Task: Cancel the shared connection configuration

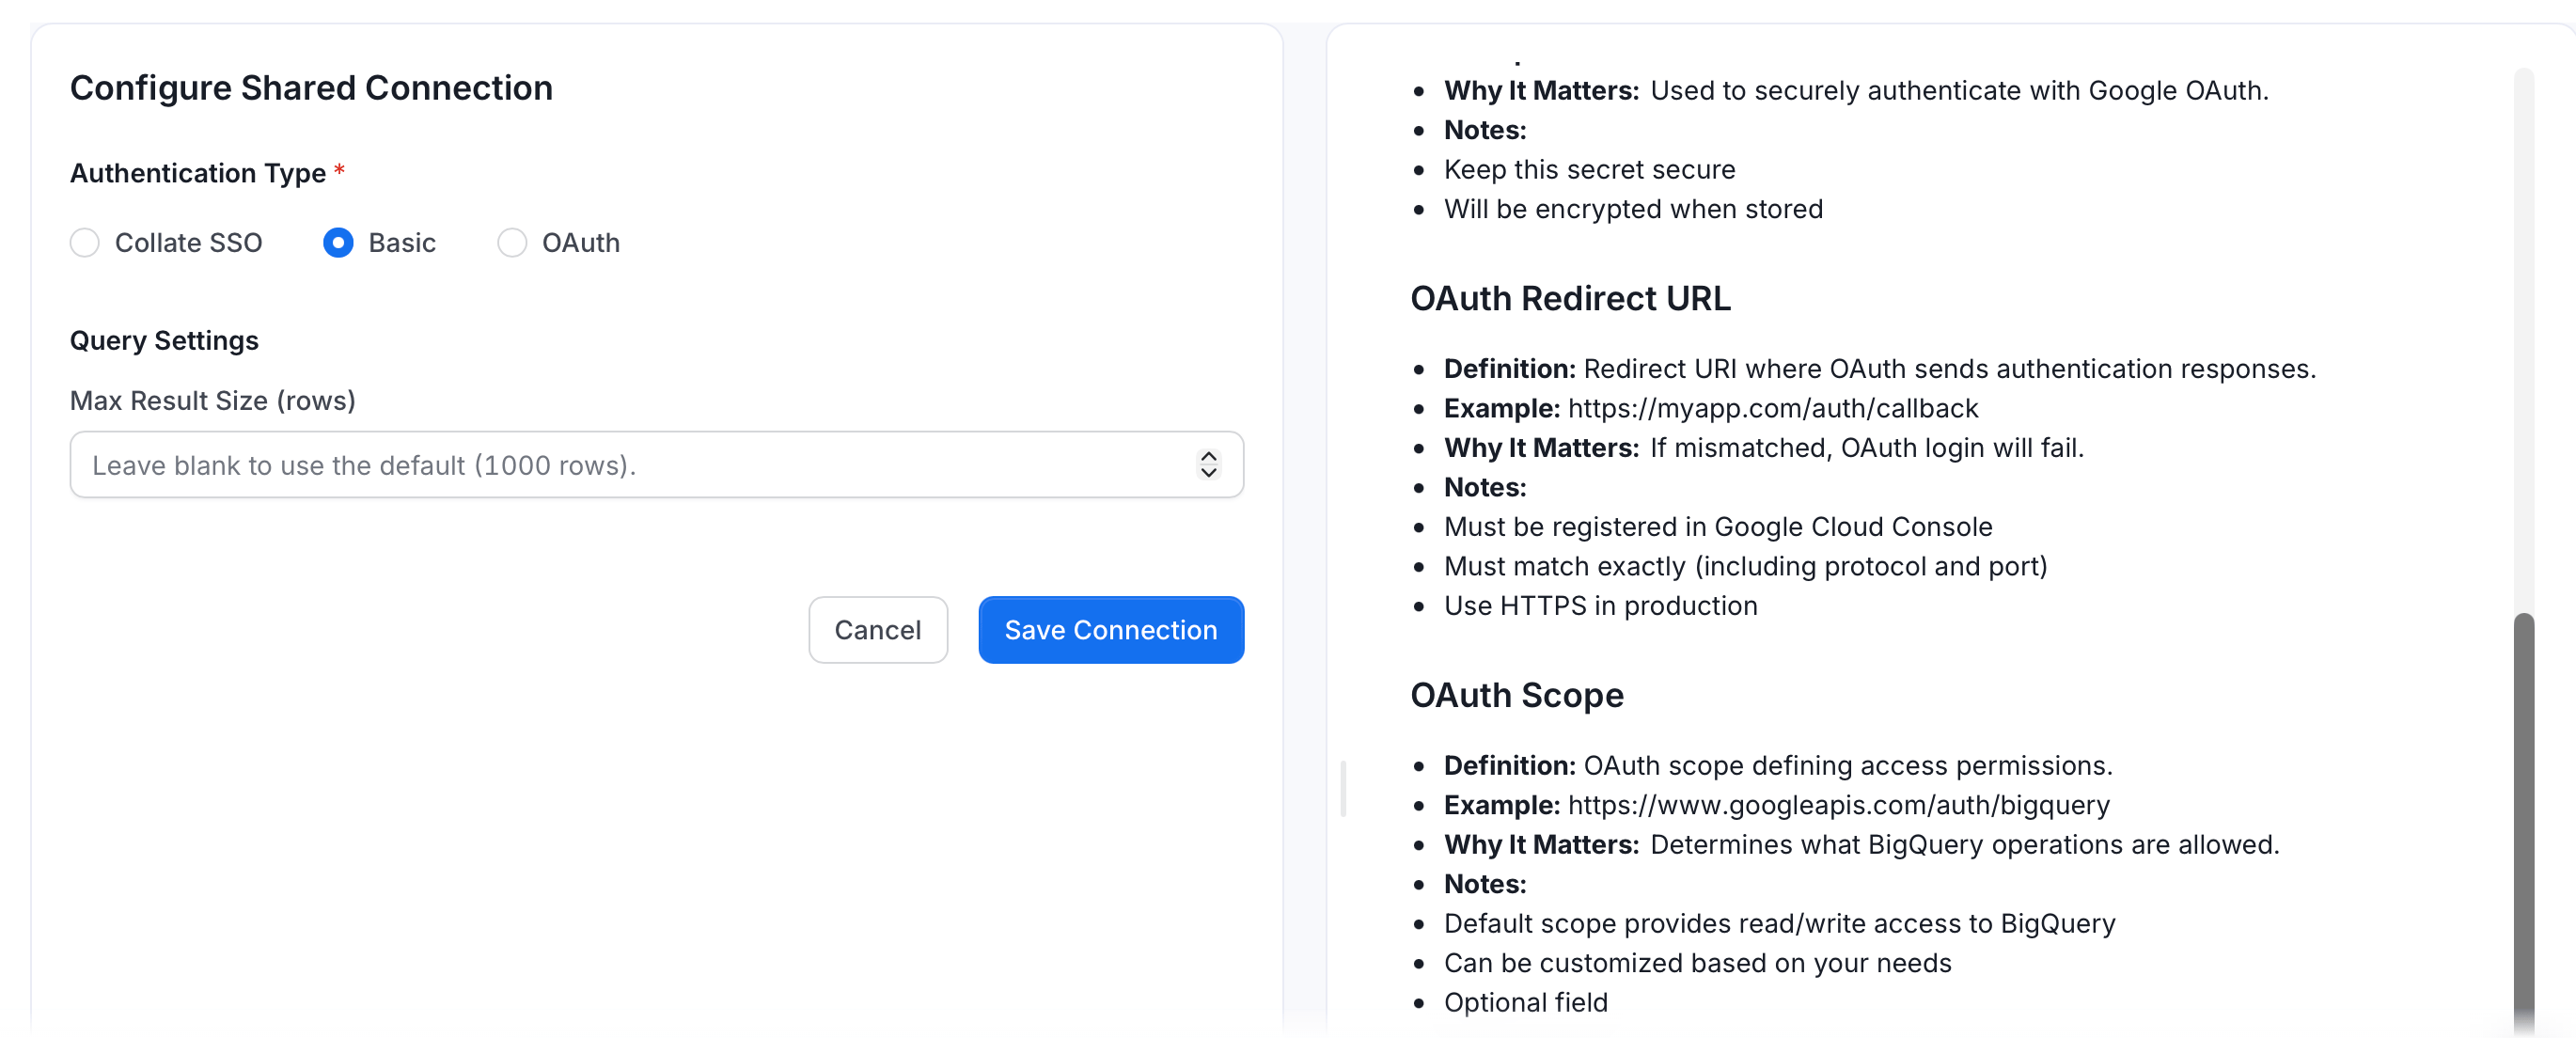Action: pyautogui.click(x=877, y=630)
